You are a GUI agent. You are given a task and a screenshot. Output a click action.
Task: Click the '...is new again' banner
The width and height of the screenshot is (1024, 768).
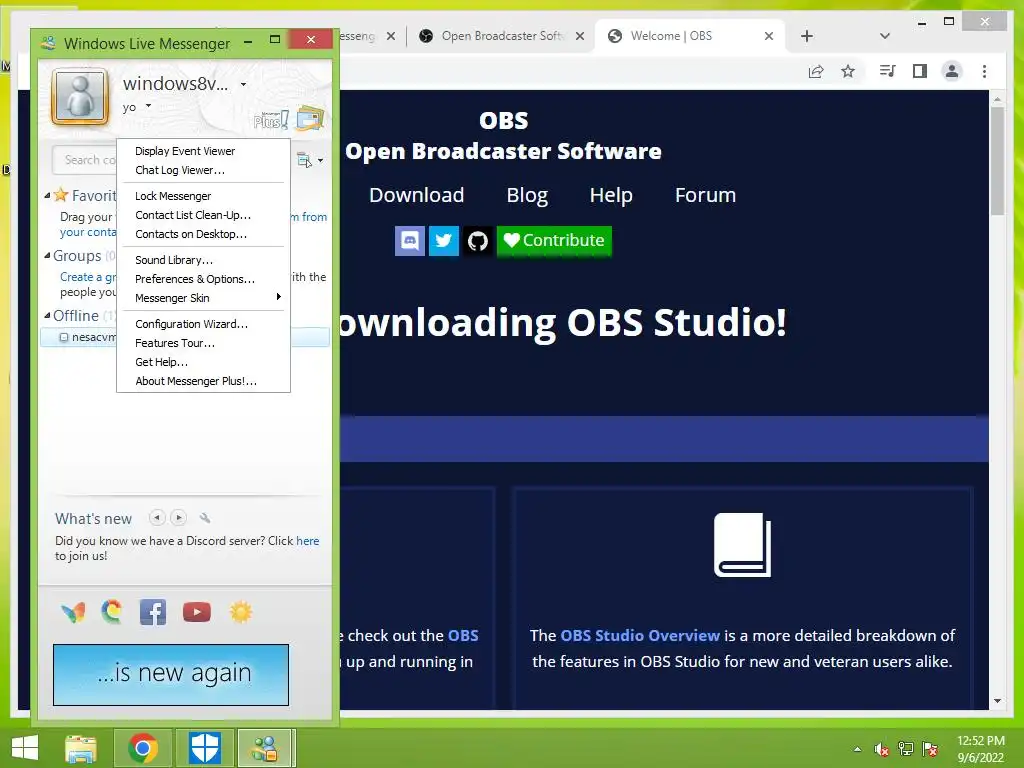171,675
